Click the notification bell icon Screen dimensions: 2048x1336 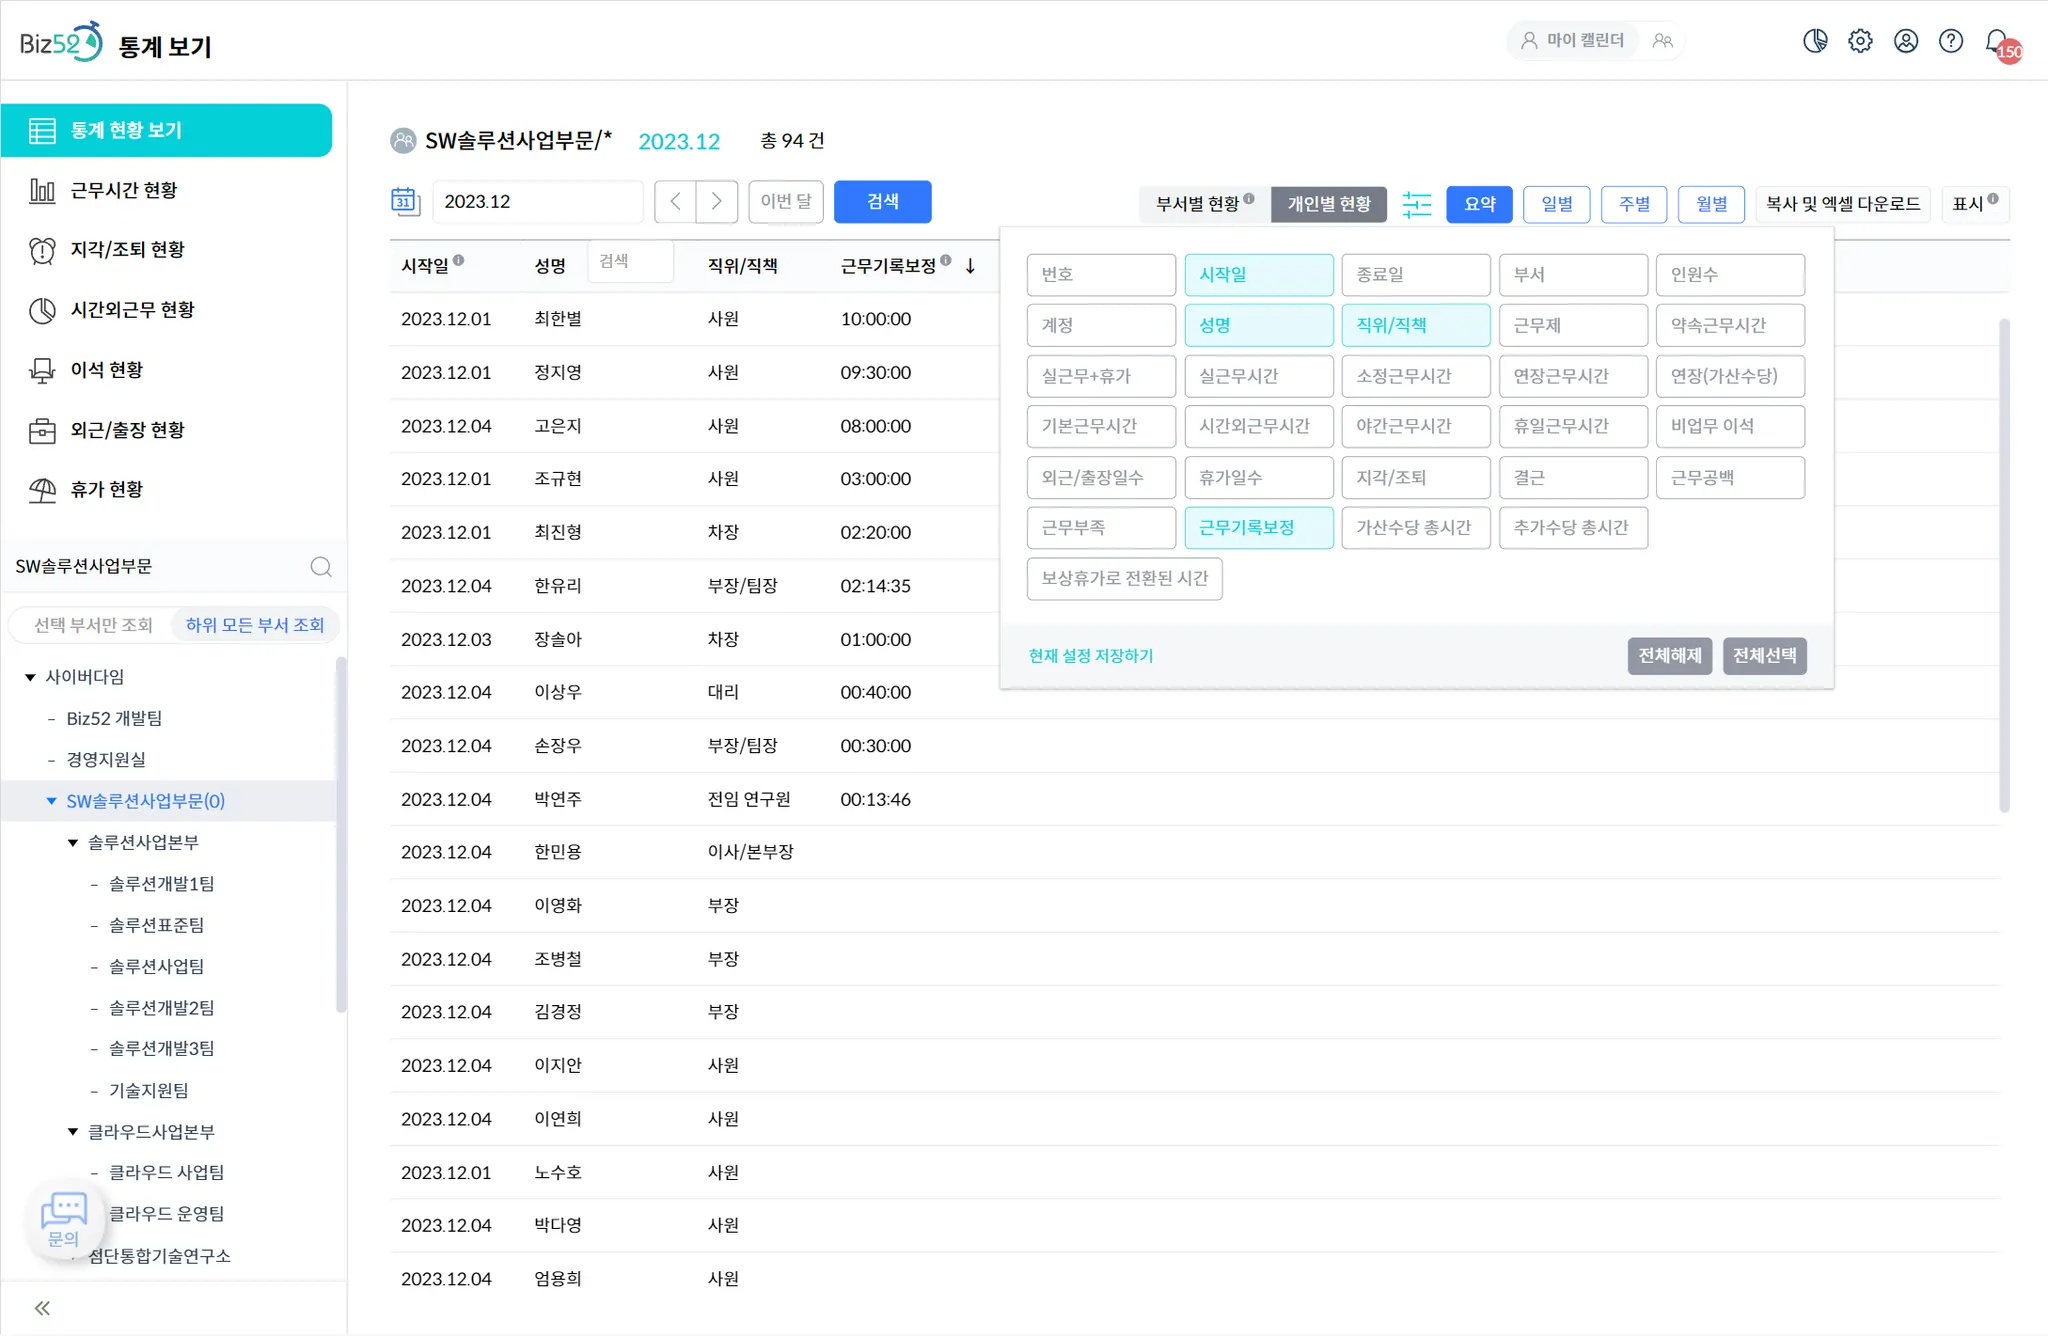[x=1996, y=41]
